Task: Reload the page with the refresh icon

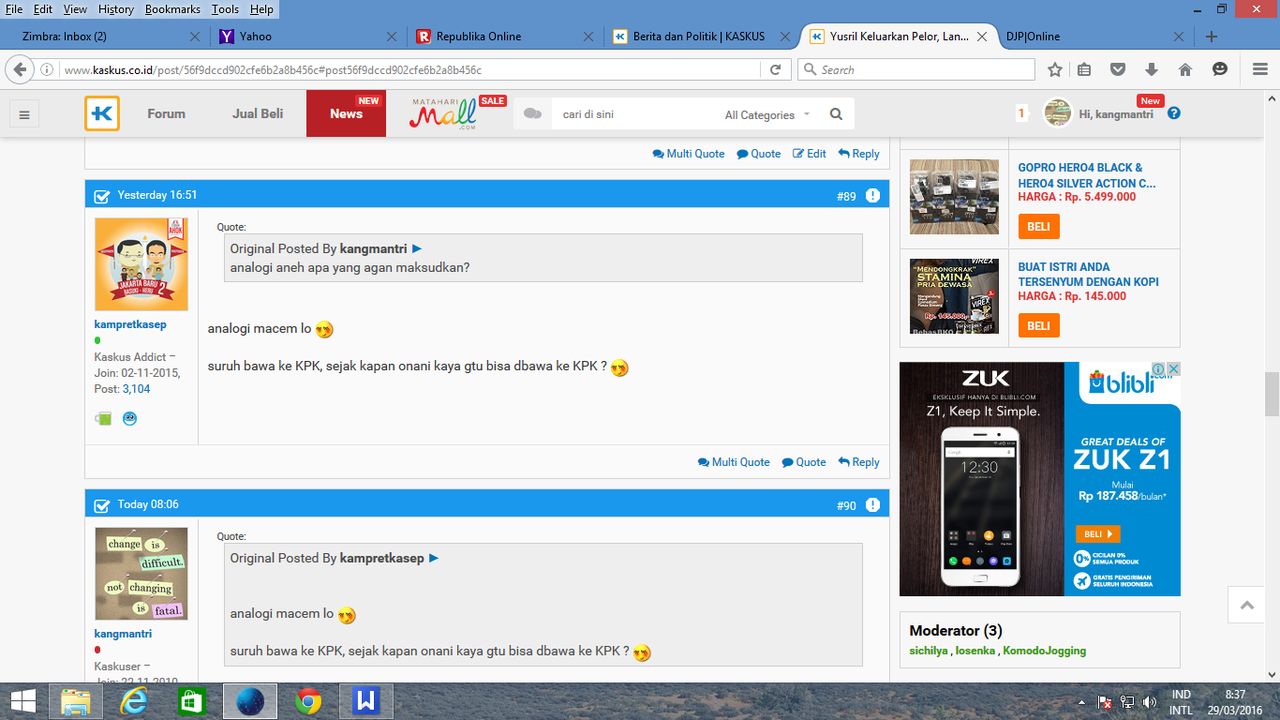Action: [775, 69]
